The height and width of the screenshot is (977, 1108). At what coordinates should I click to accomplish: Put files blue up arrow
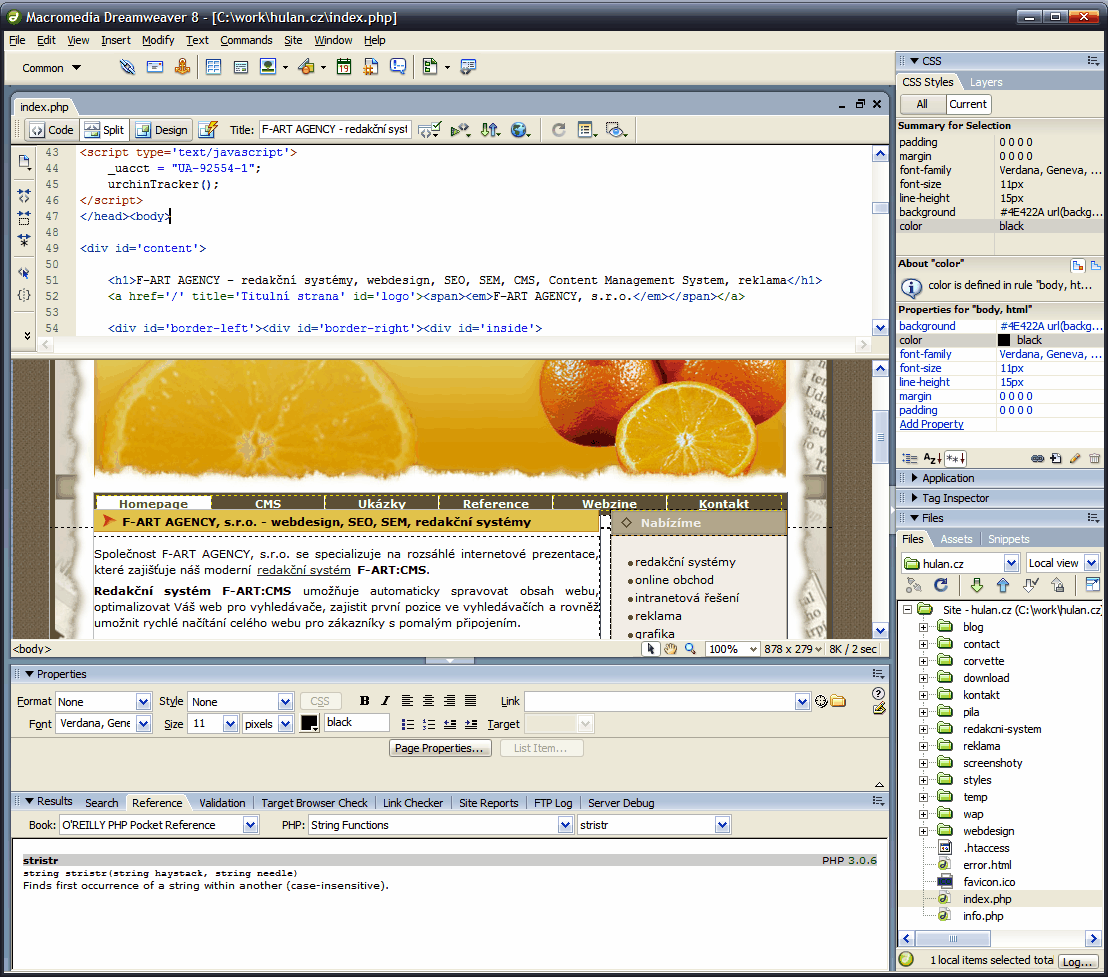click(x=1003, y=585)
